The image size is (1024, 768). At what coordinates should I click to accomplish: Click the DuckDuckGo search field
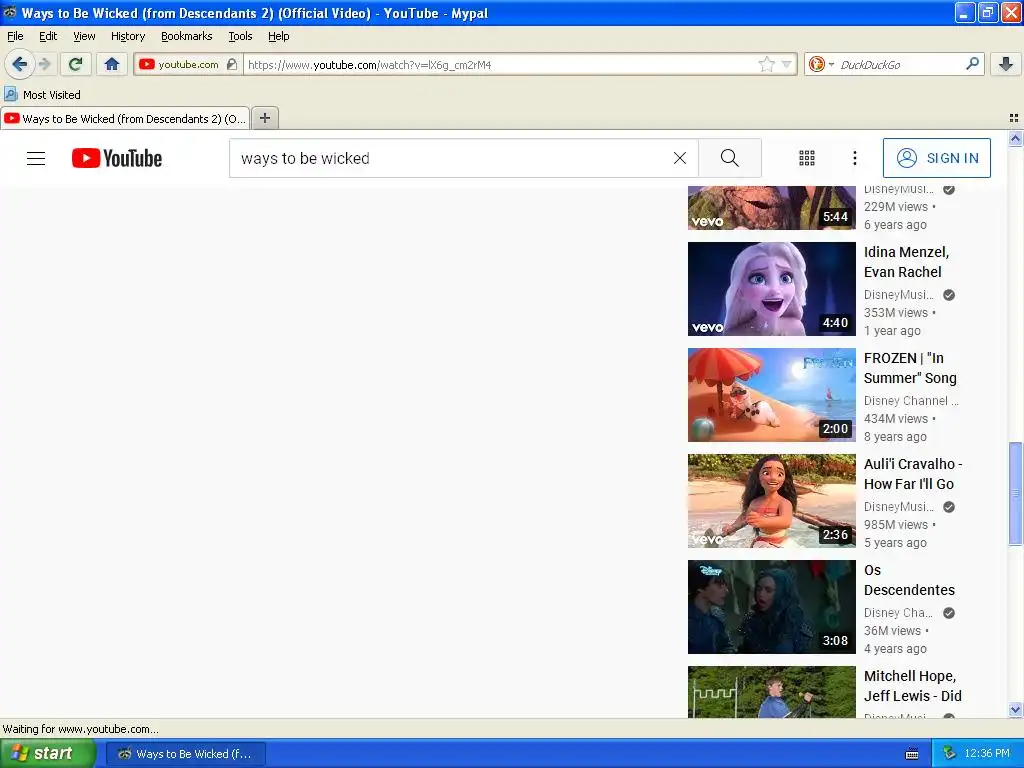tap(900, 65)
